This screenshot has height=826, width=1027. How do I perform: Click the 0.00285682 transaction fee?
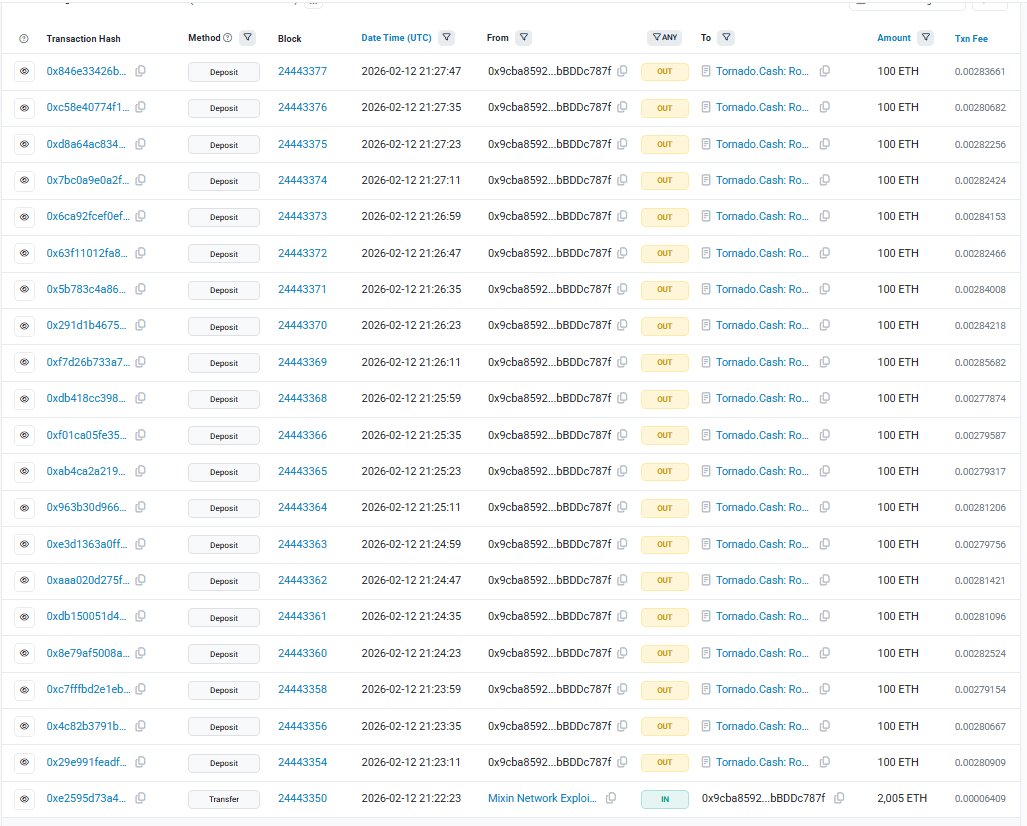pos(980,362)
